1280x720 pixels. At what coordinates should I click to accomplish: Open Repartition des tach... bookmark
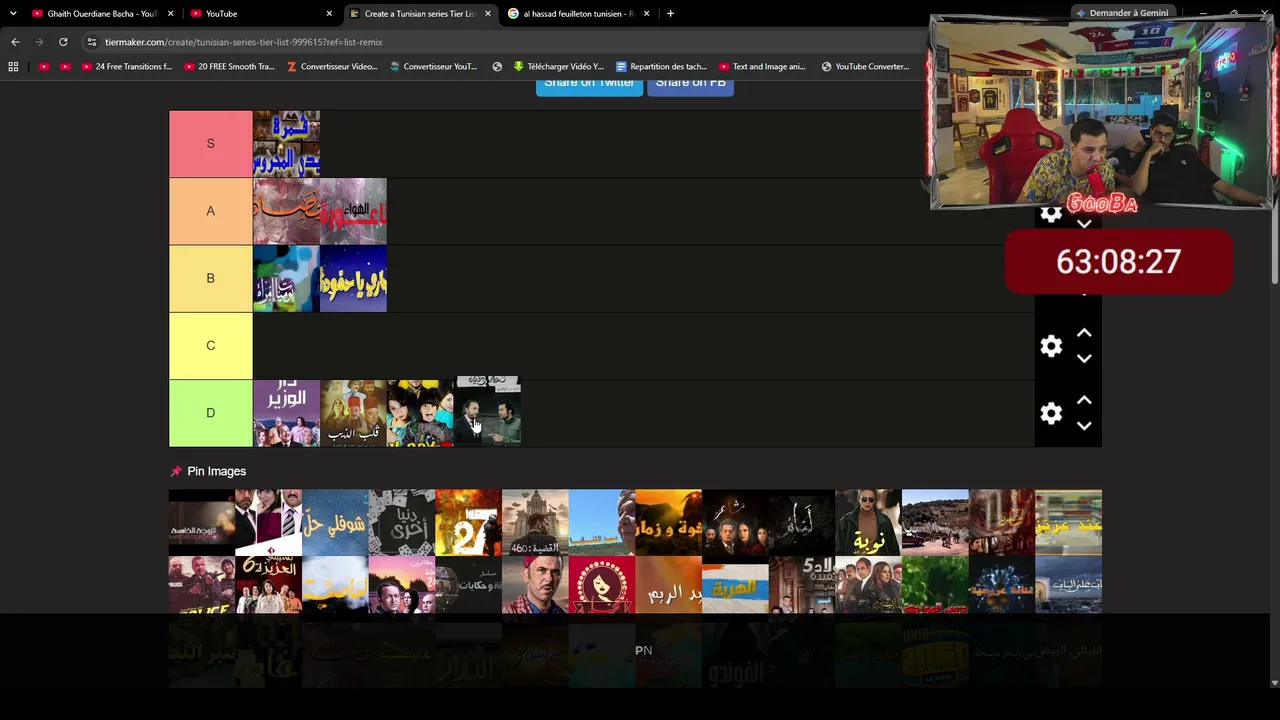tap(661, 67)
